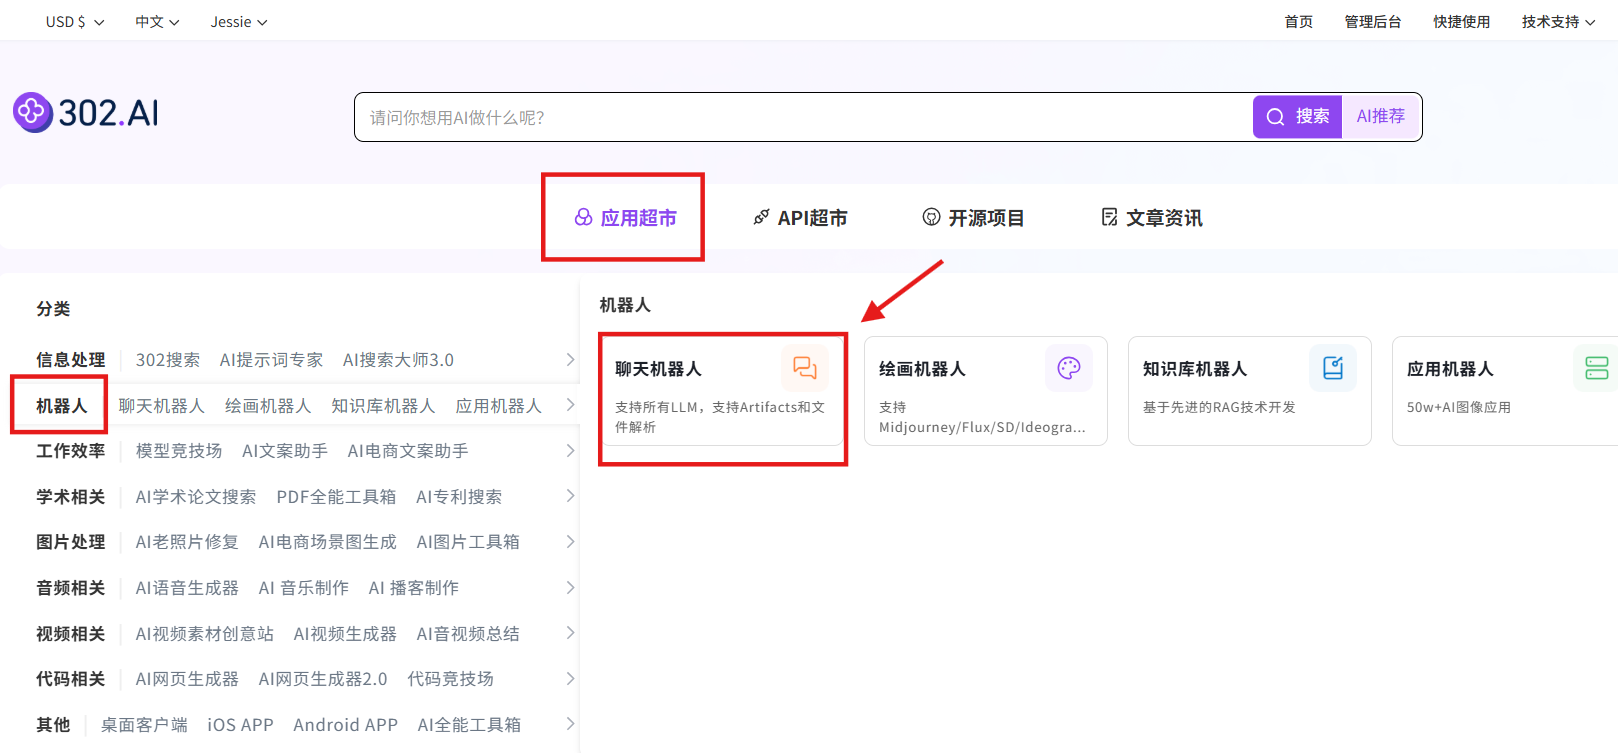
Task: Open Android APP link
Action: [345, 725]
